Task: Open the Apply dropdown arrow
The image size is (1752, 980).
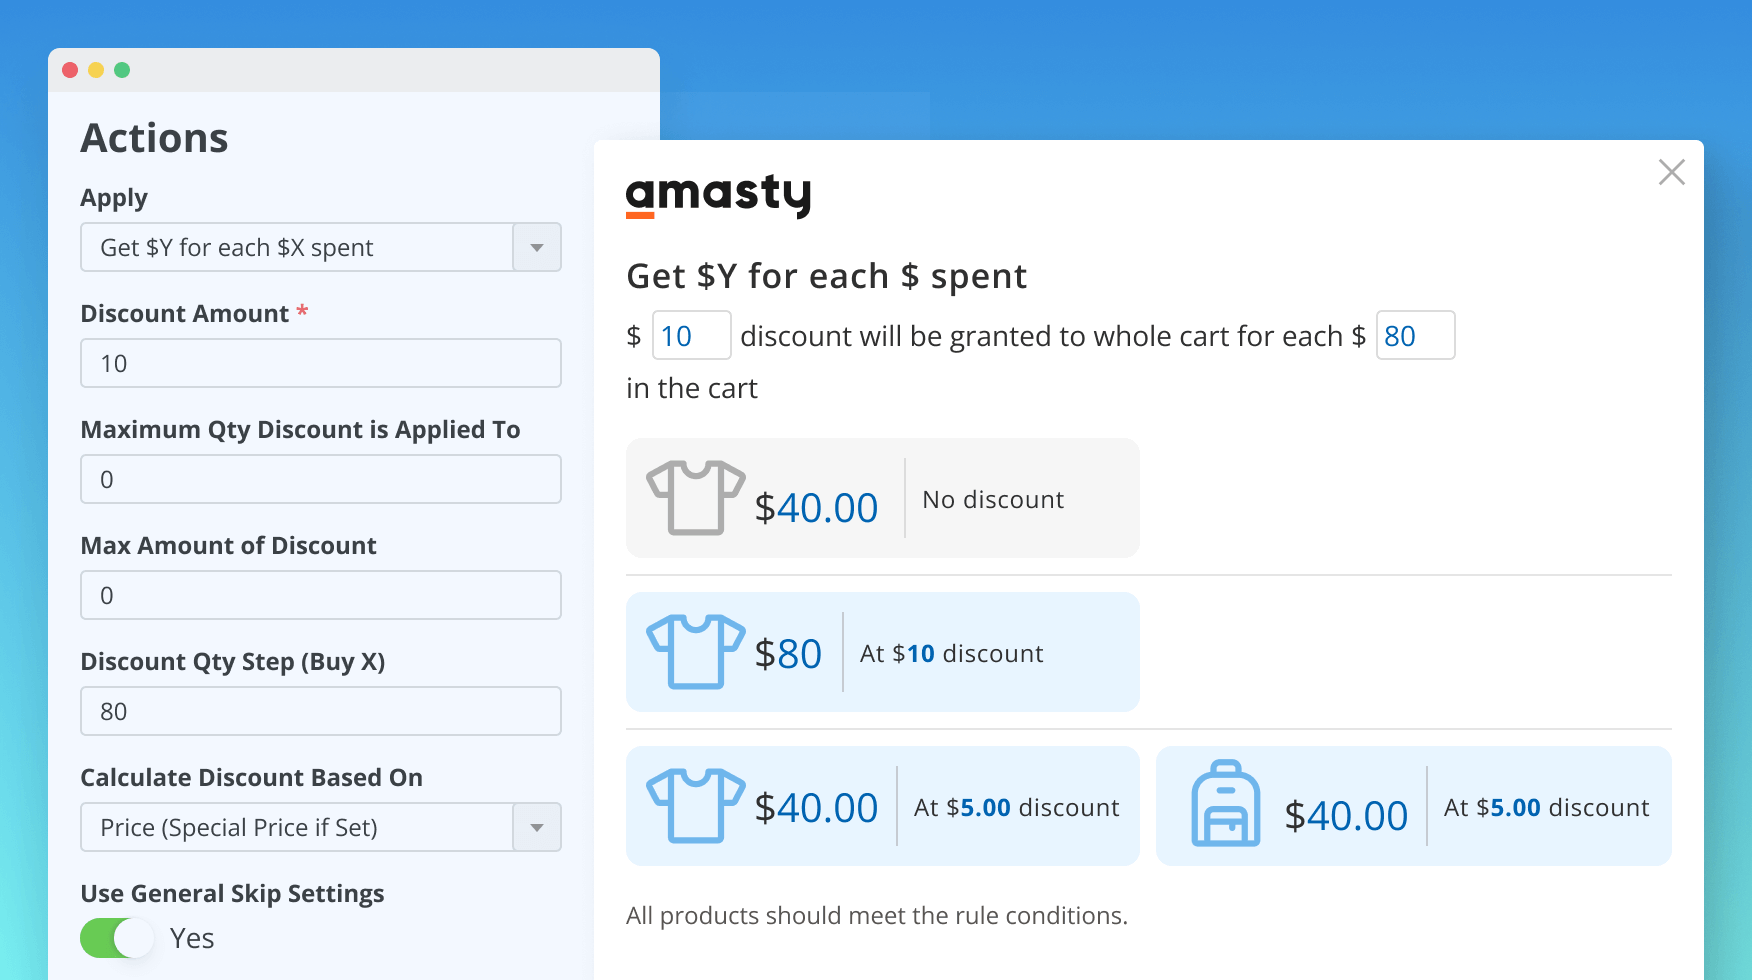Action: click(x=537, y=247)
